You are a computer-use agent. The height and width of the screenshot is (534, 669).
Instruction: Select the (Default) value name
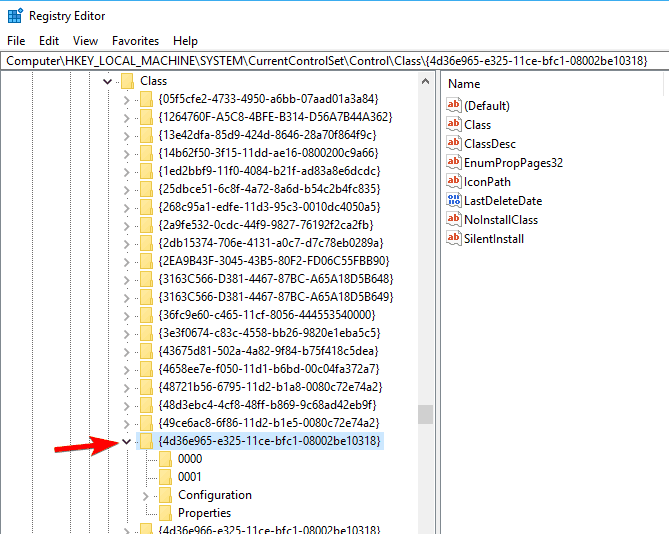click(487, 106)
